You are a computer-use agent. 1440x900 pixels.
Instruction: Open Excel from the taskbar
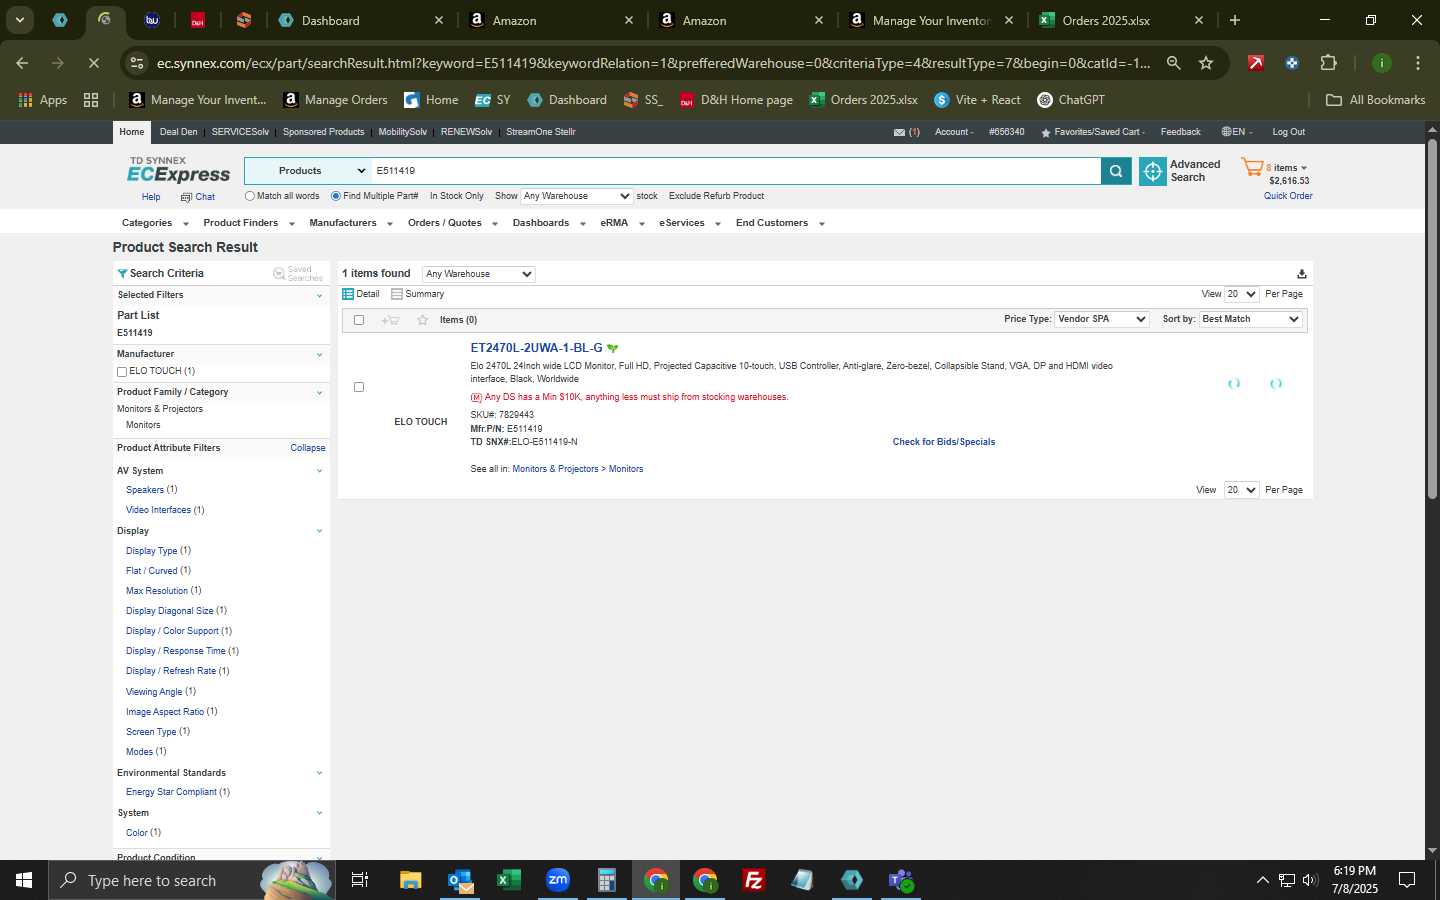point(509,880)
